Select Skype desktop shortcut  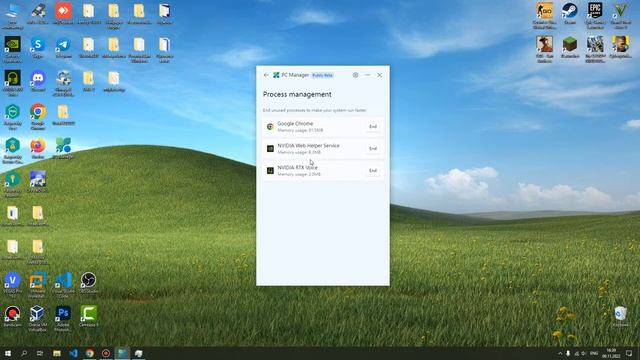(x=38, y=48)
